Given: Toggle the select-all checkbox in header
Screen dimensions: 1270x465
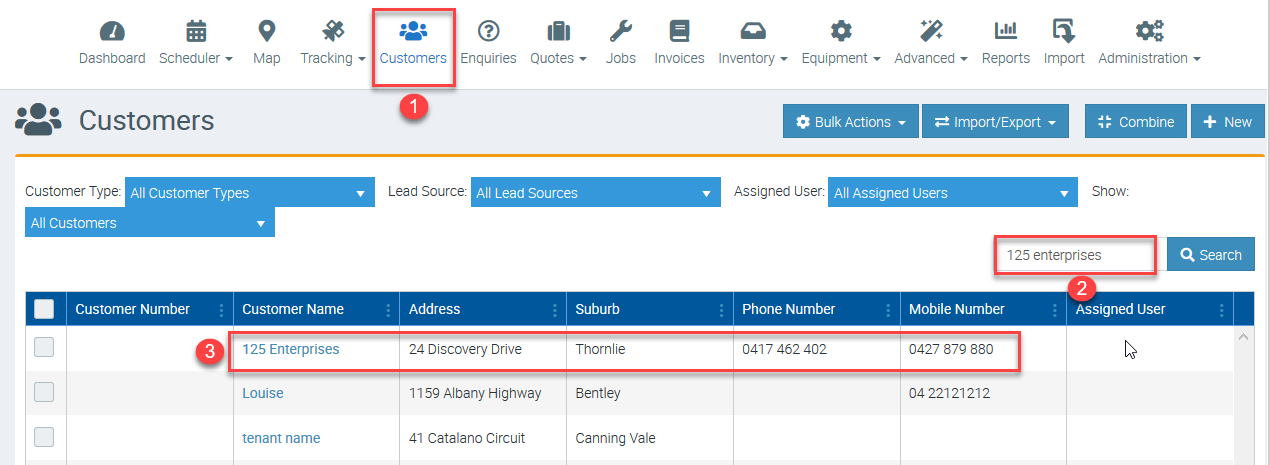Looking at the screenshot, I should [x=44, y=309].
